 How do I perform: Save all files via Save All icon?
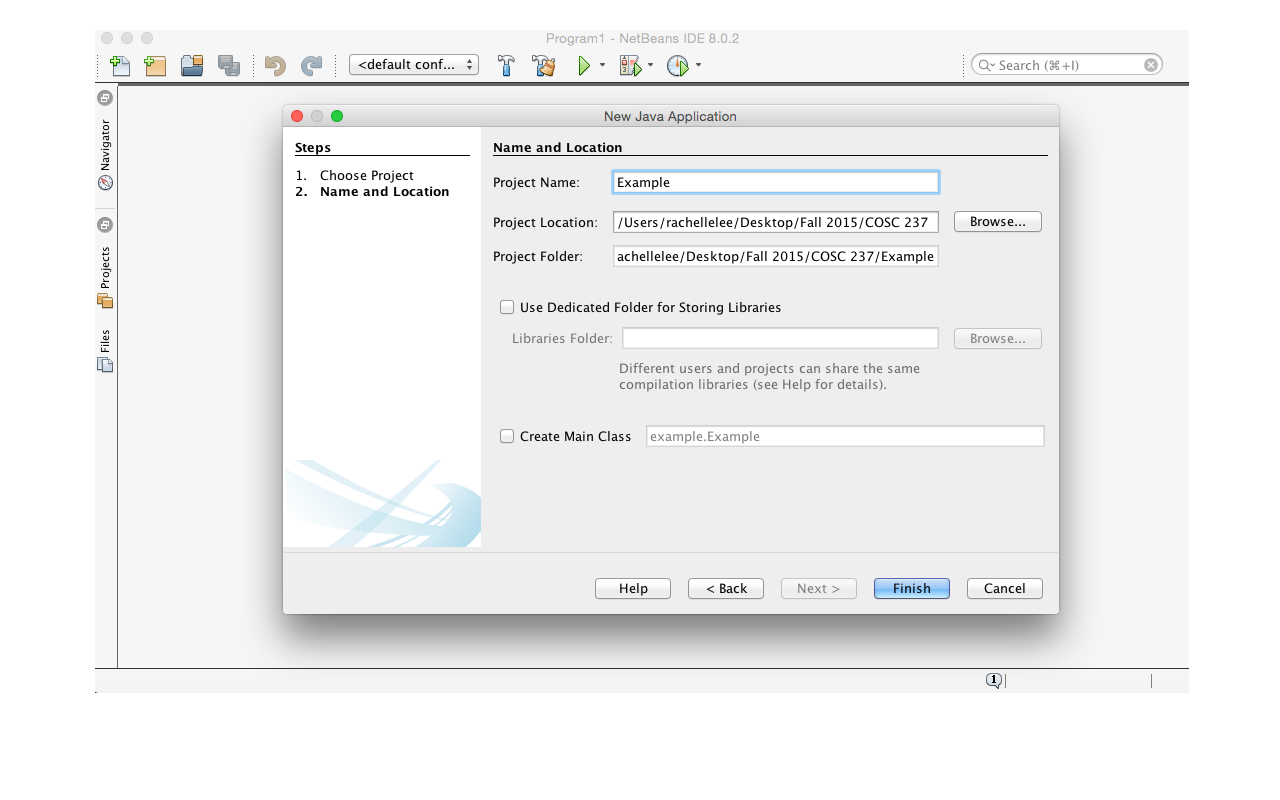click(229, 65)
